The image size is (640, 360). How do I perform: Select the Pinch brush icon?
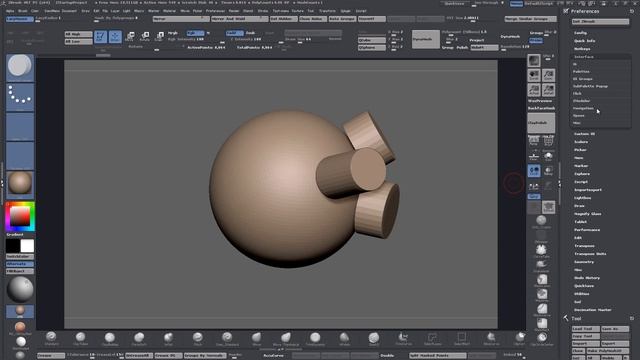pos(198,338)
